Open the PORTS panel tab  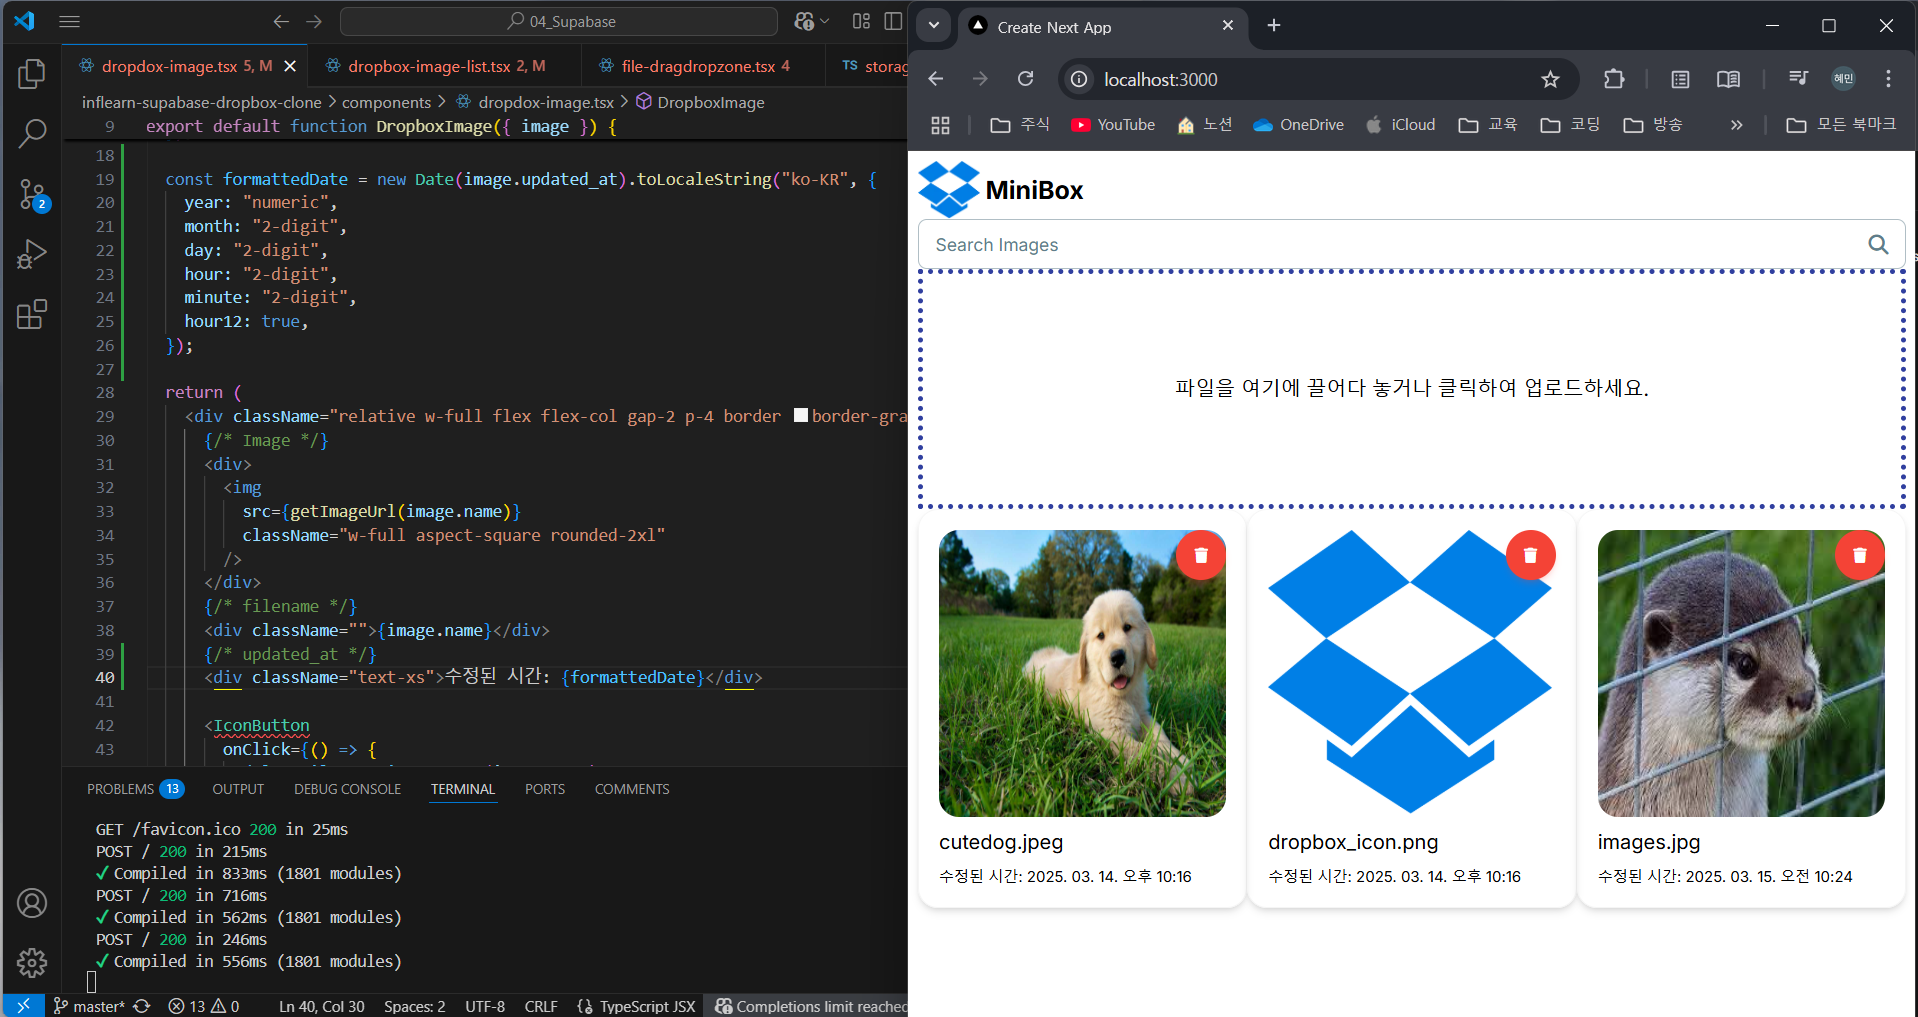[545, 789]
